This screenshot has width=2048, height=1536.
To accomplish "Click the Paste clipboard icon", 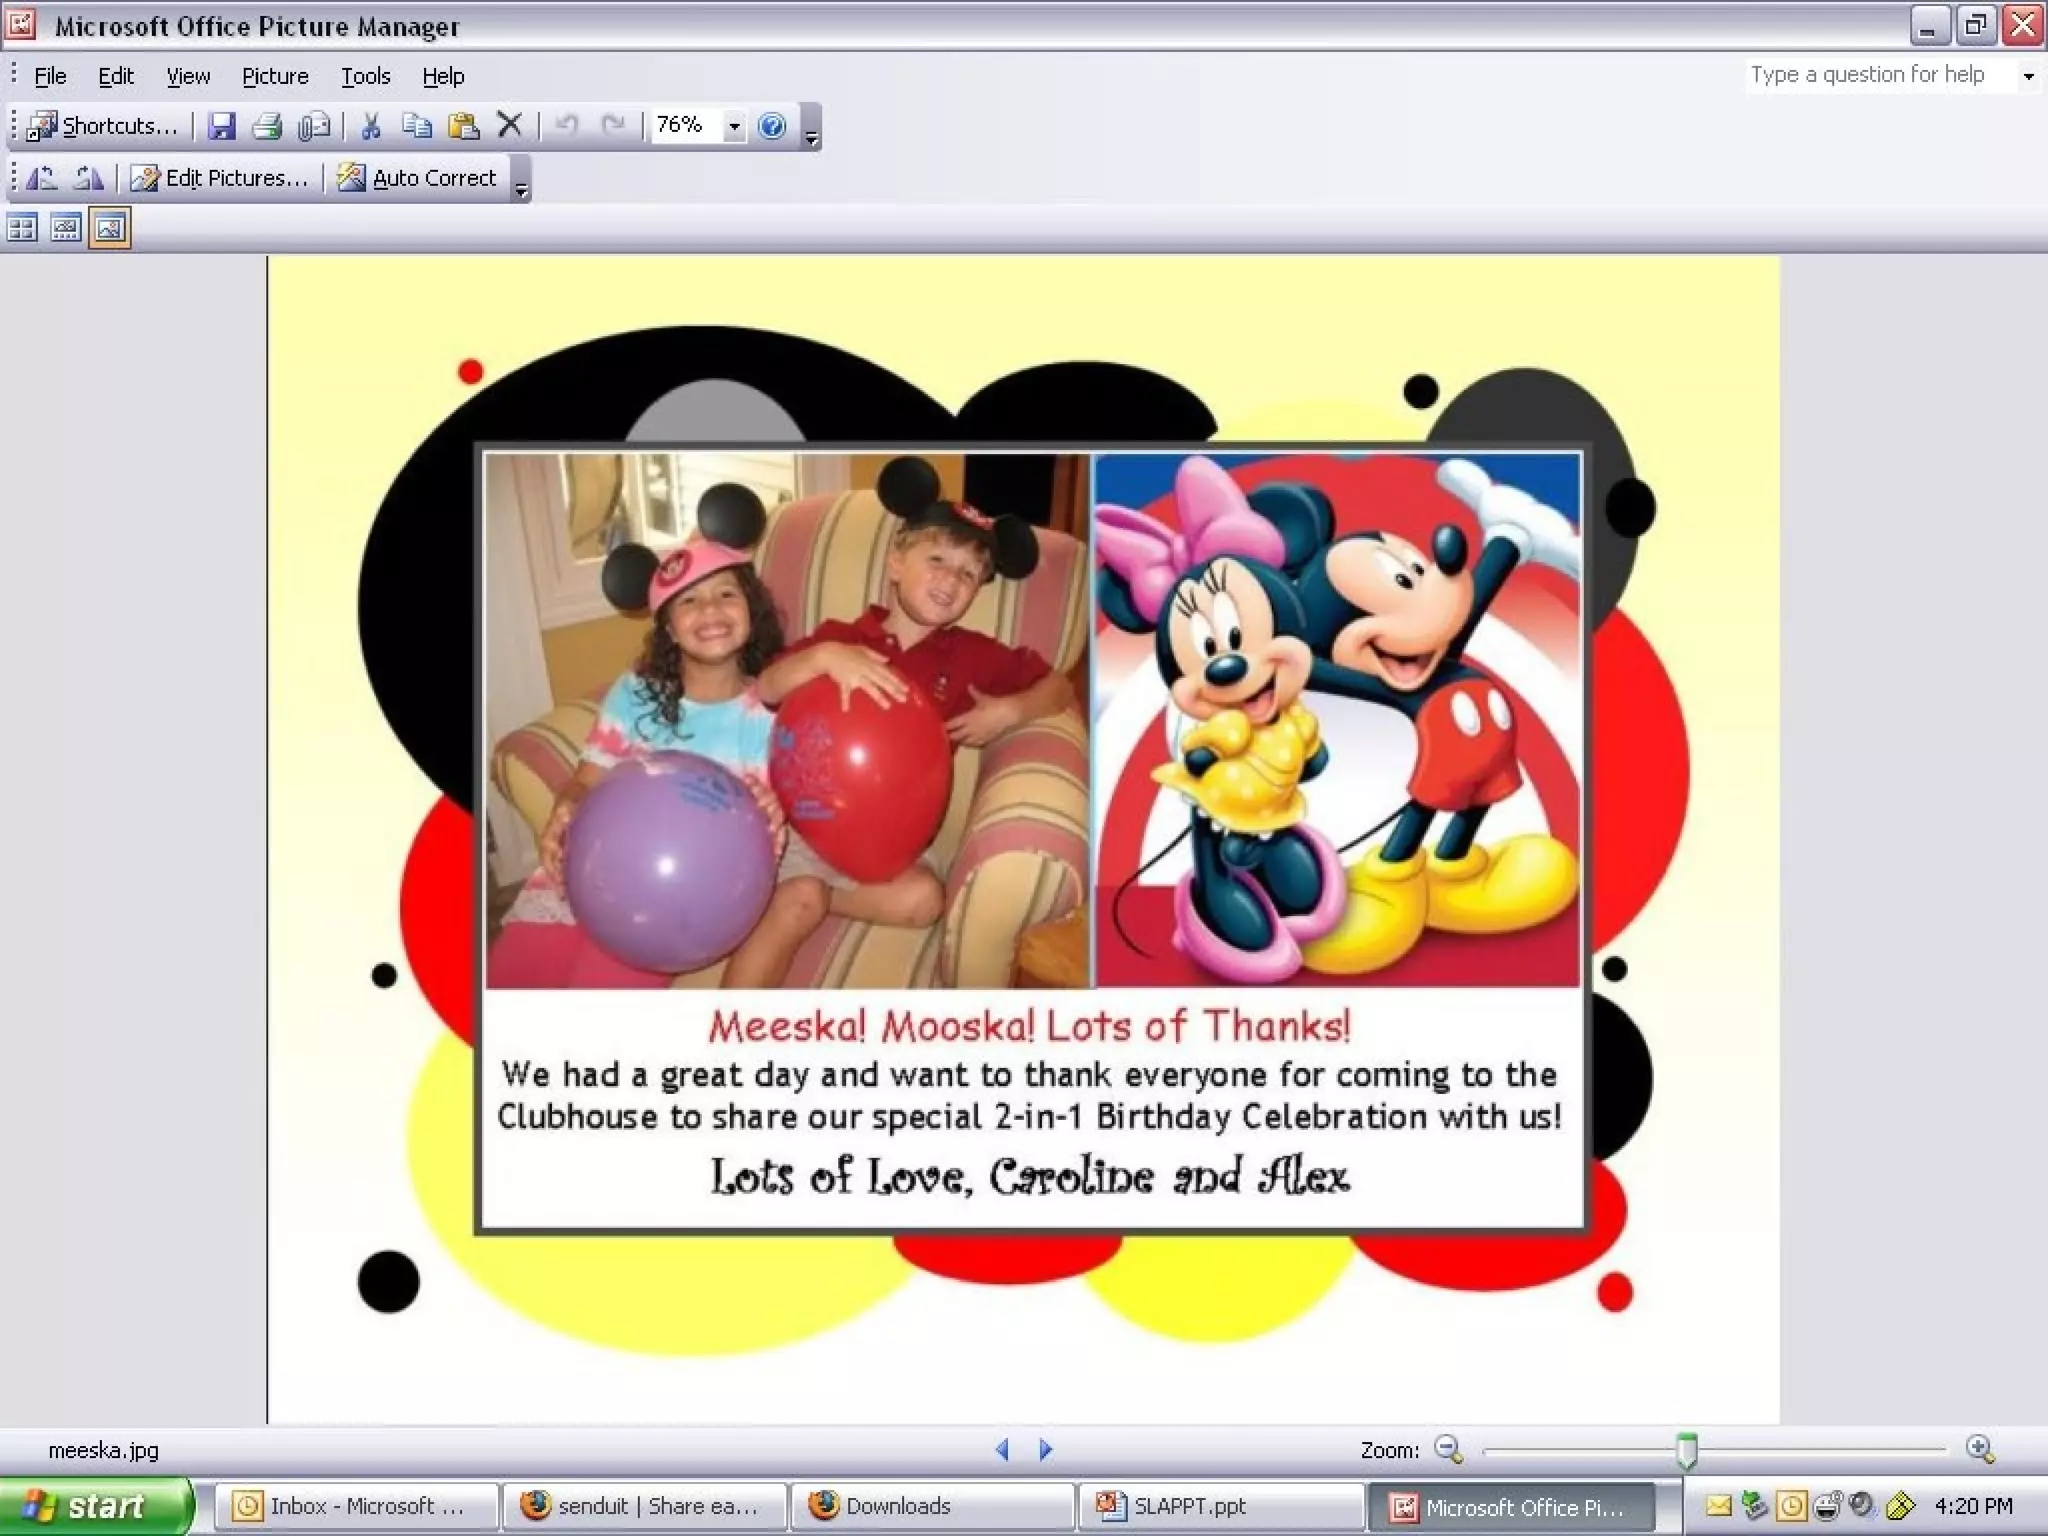I will [463, 126].
